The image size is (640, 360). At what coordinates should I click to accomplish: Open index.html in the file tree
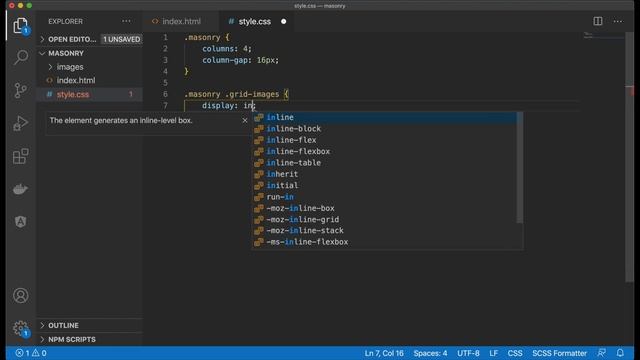76,80
